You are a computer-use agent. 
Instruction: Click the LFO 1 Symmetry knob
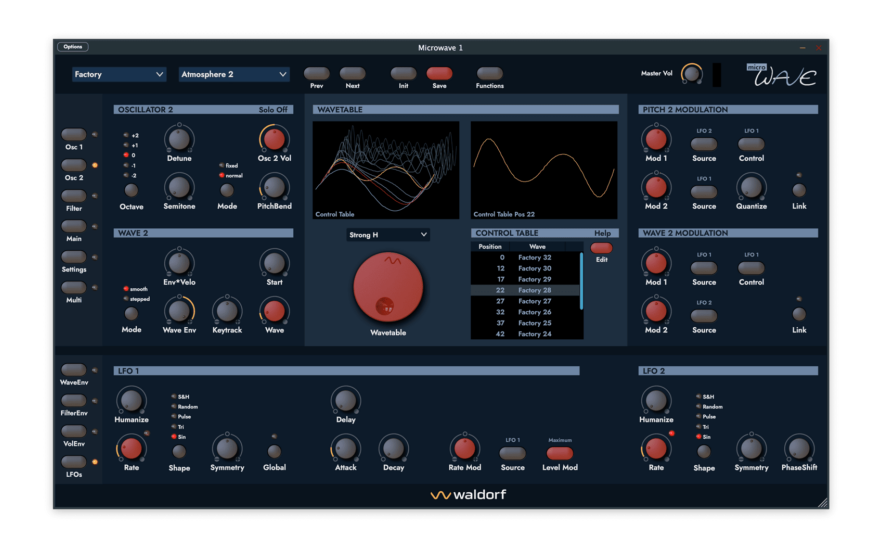227,448
